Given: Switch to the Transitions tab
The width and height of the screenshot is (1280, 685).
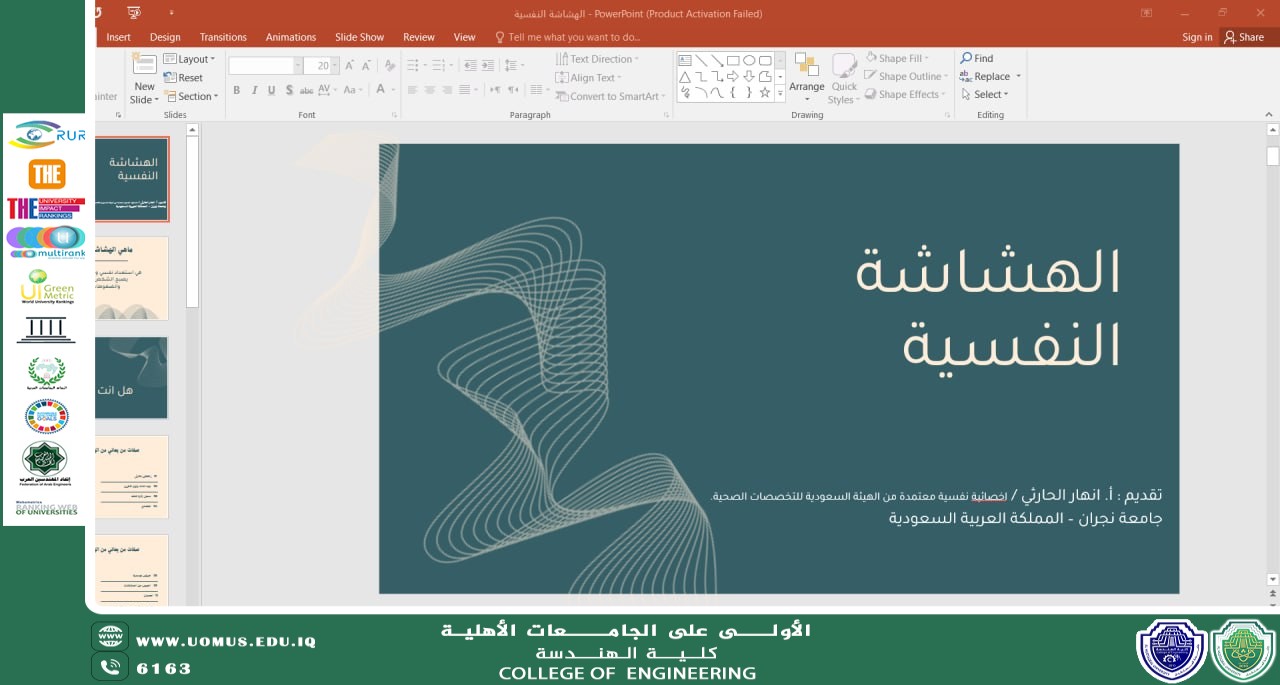Looking at the screenshot, I should click(223, 37).
